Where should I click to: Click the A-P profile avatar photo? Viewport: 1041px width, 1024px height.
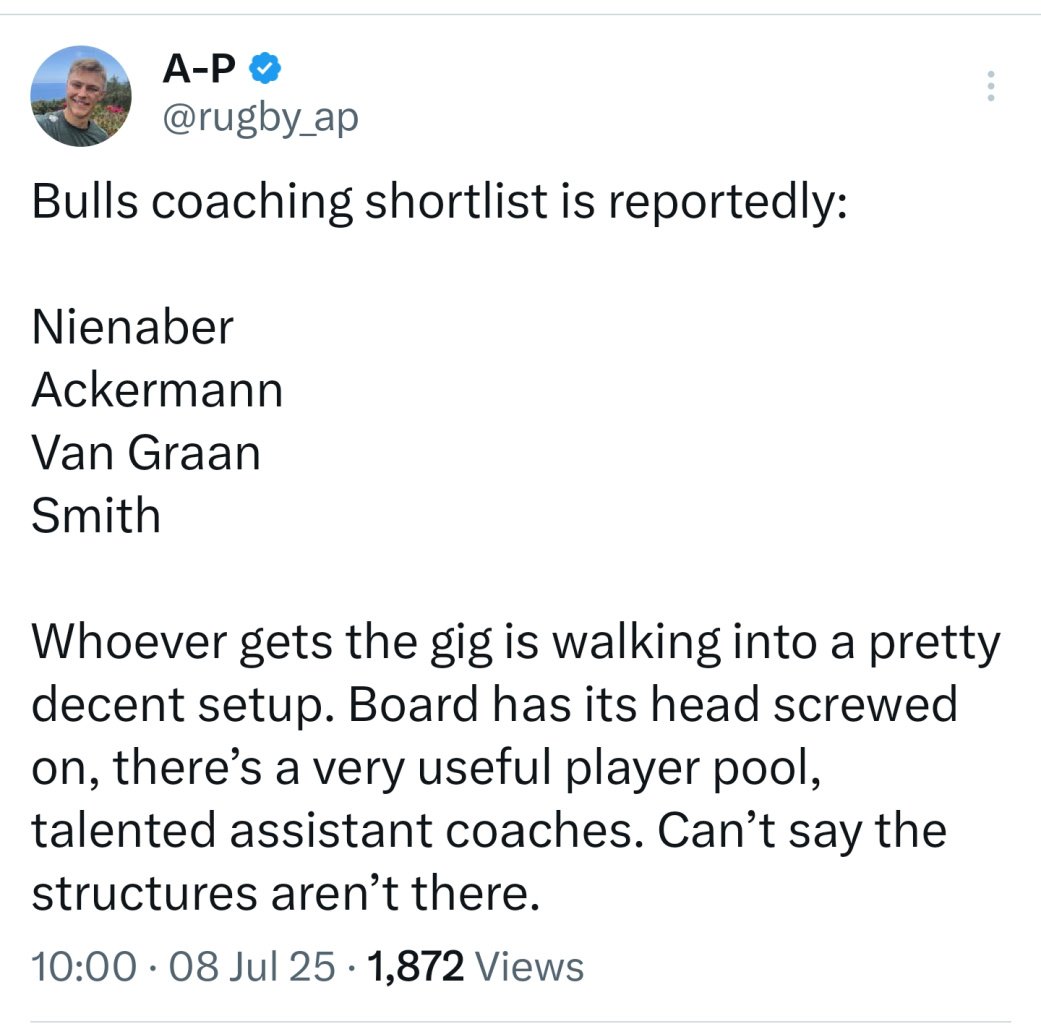[82, 96]
